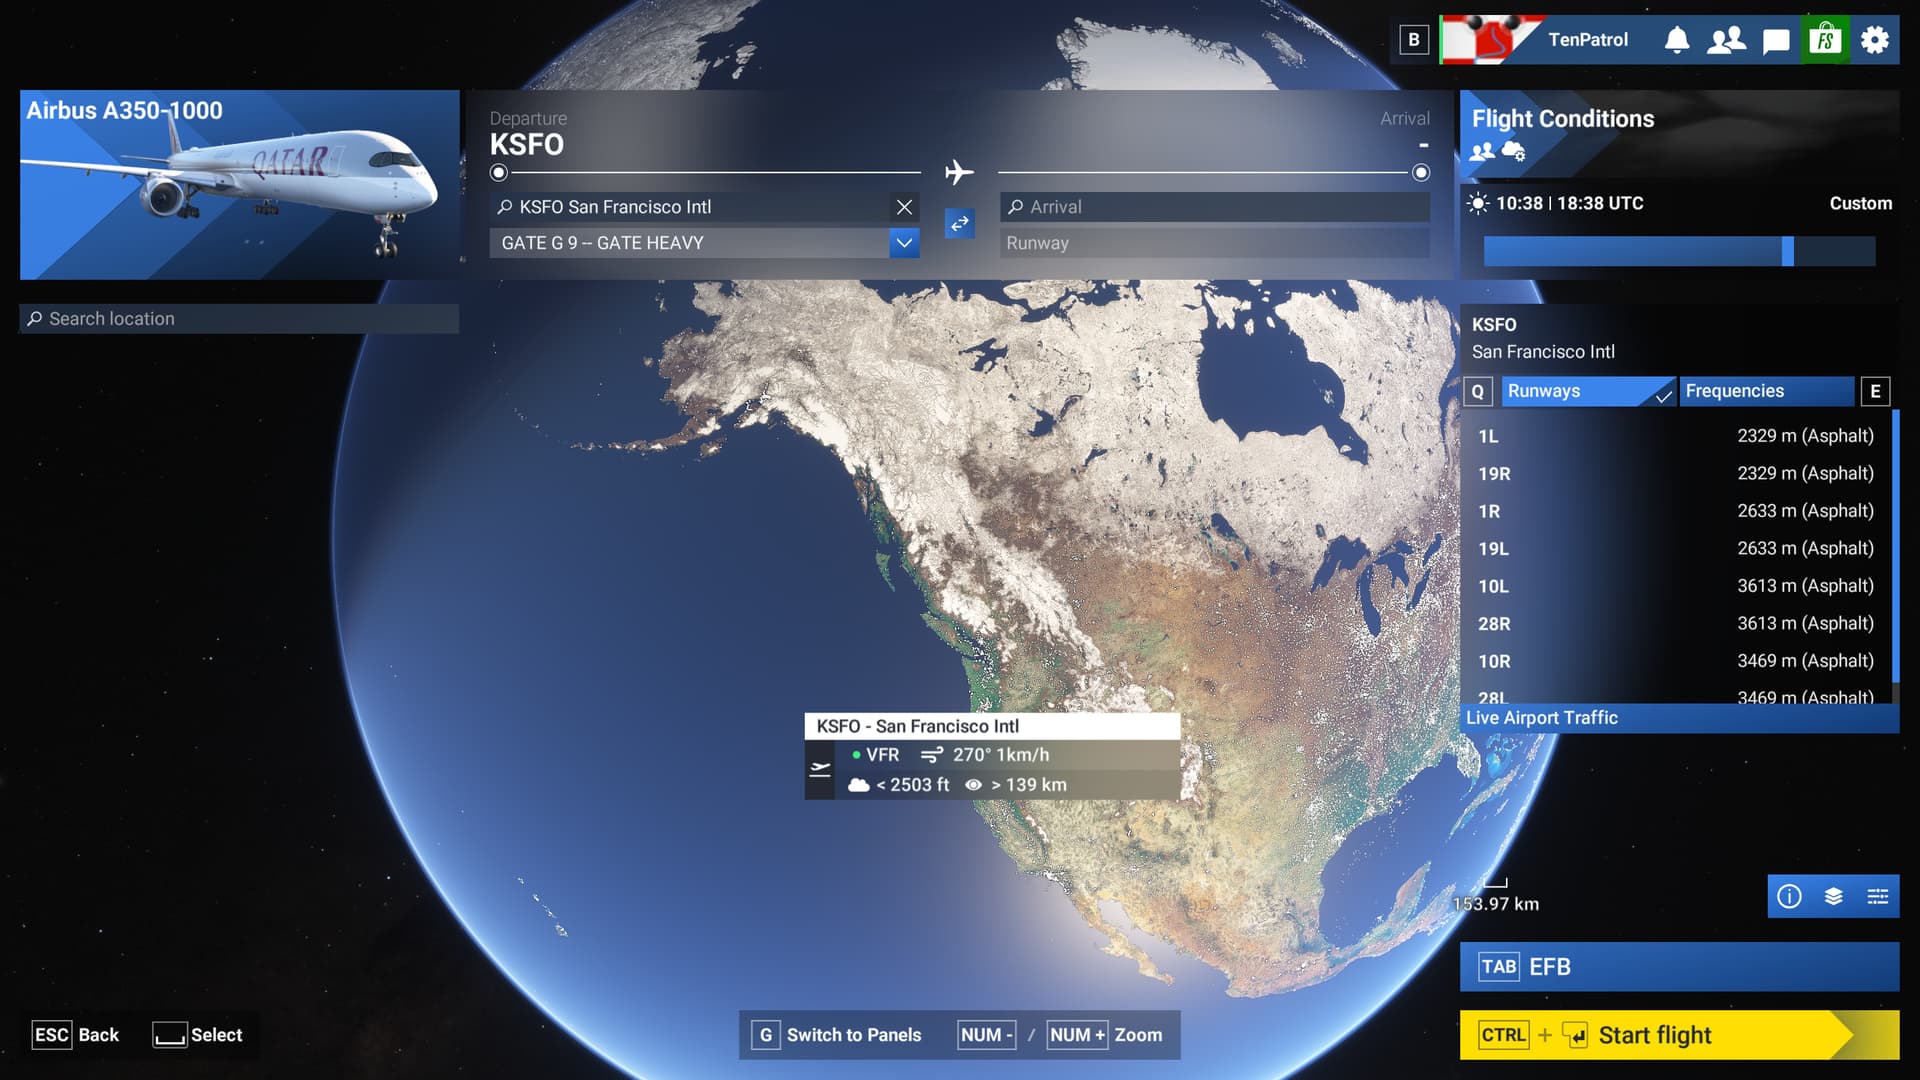Click the sun time-of-day icon
Viewport: 1920px width, 1080px height.
(x=1478, y=203)
